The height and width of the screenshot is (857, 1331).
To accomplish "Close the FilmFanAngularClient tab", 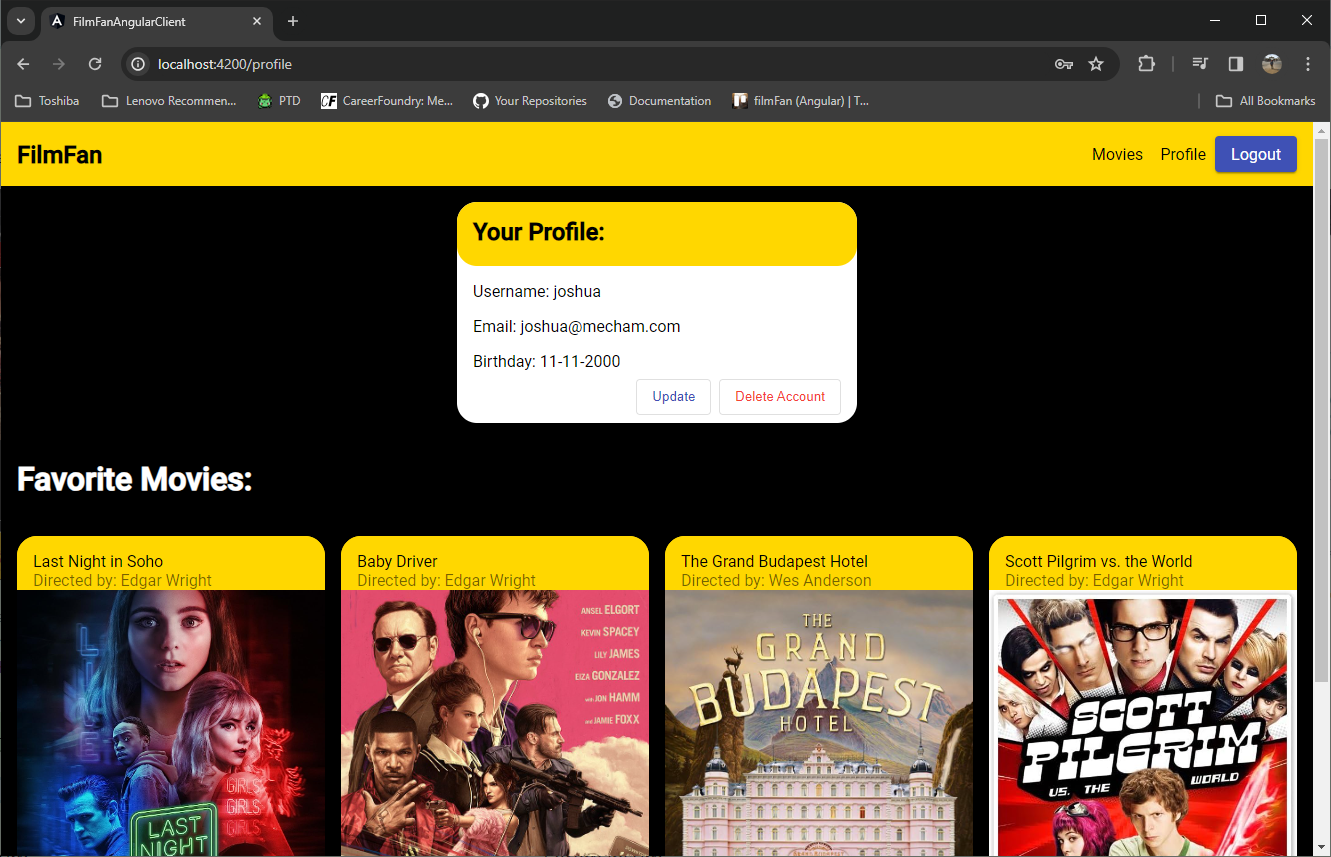I will [257, 21].
